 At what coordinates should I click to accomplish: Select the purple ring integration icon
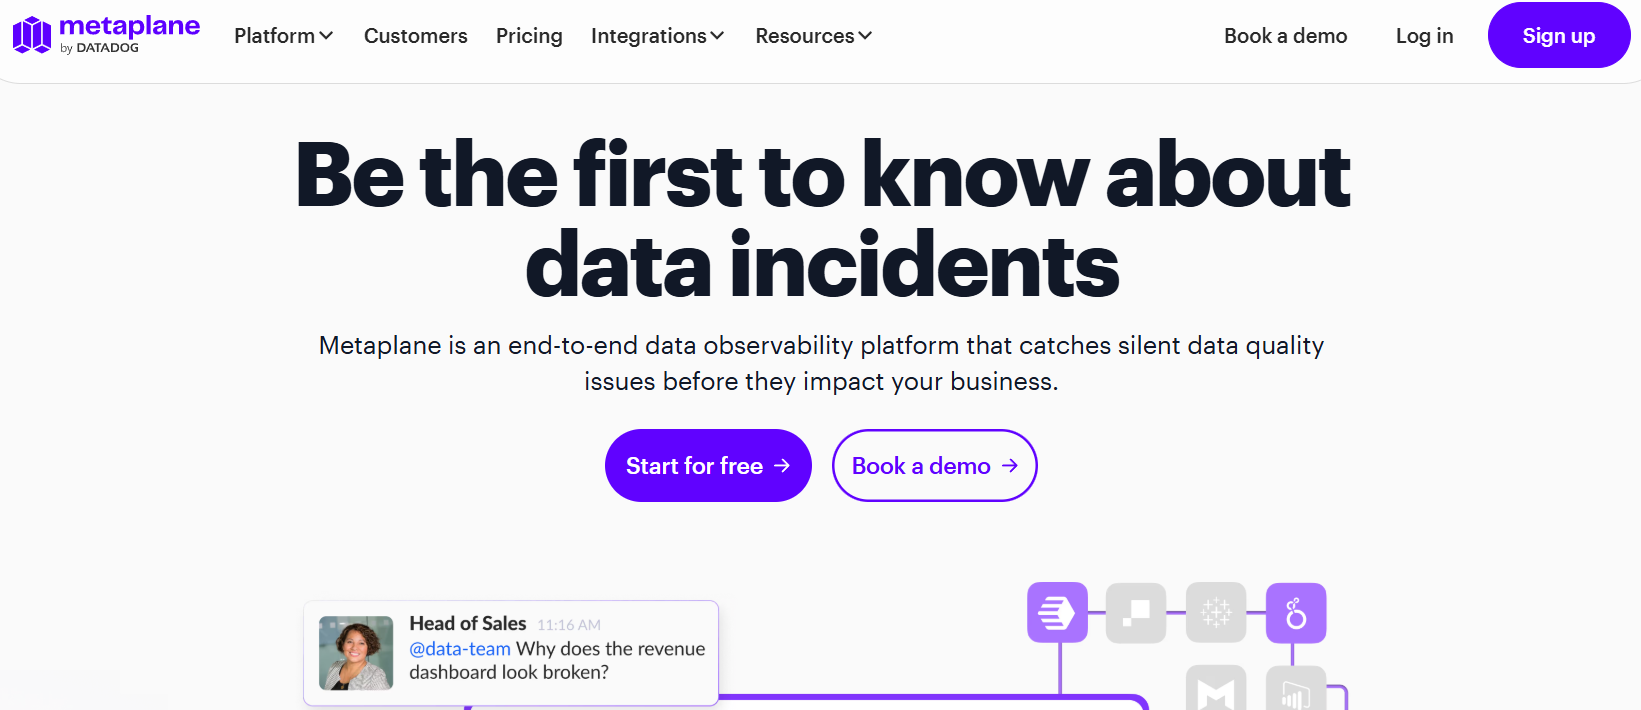pyautogui.click(x=1296, y=612)
